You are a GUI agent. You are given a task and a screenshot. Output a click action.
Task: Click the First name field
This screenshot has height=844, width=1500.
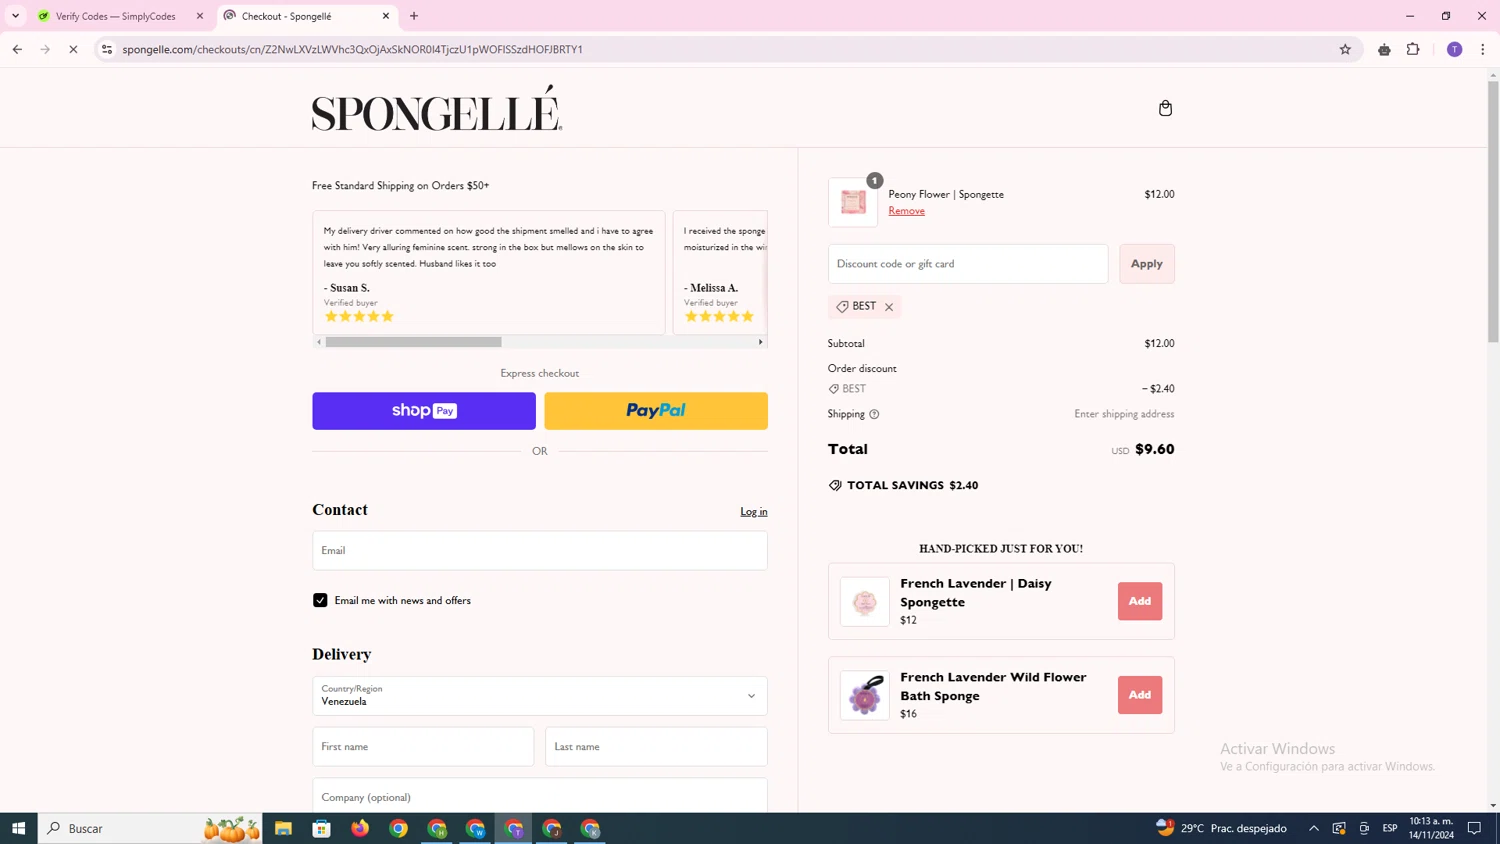click(x=423, y=747)
